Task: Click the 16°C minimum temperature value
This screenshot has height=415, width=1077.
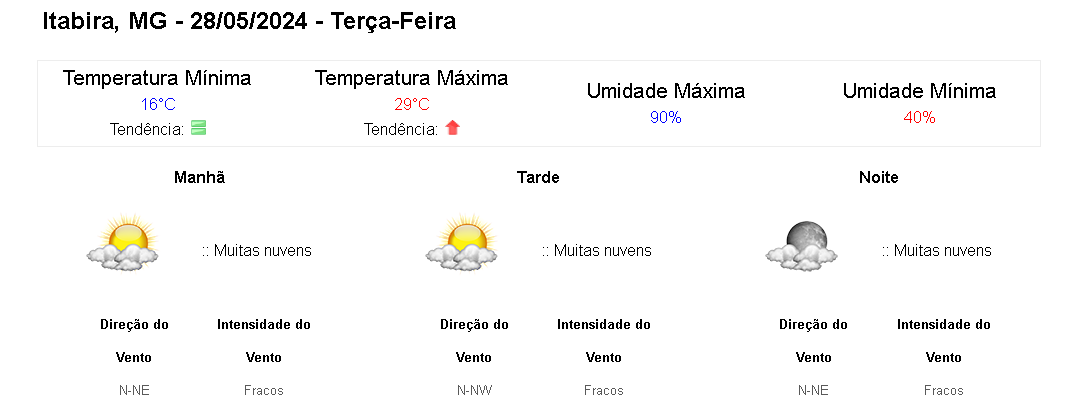Action: (x=158, y=104)
